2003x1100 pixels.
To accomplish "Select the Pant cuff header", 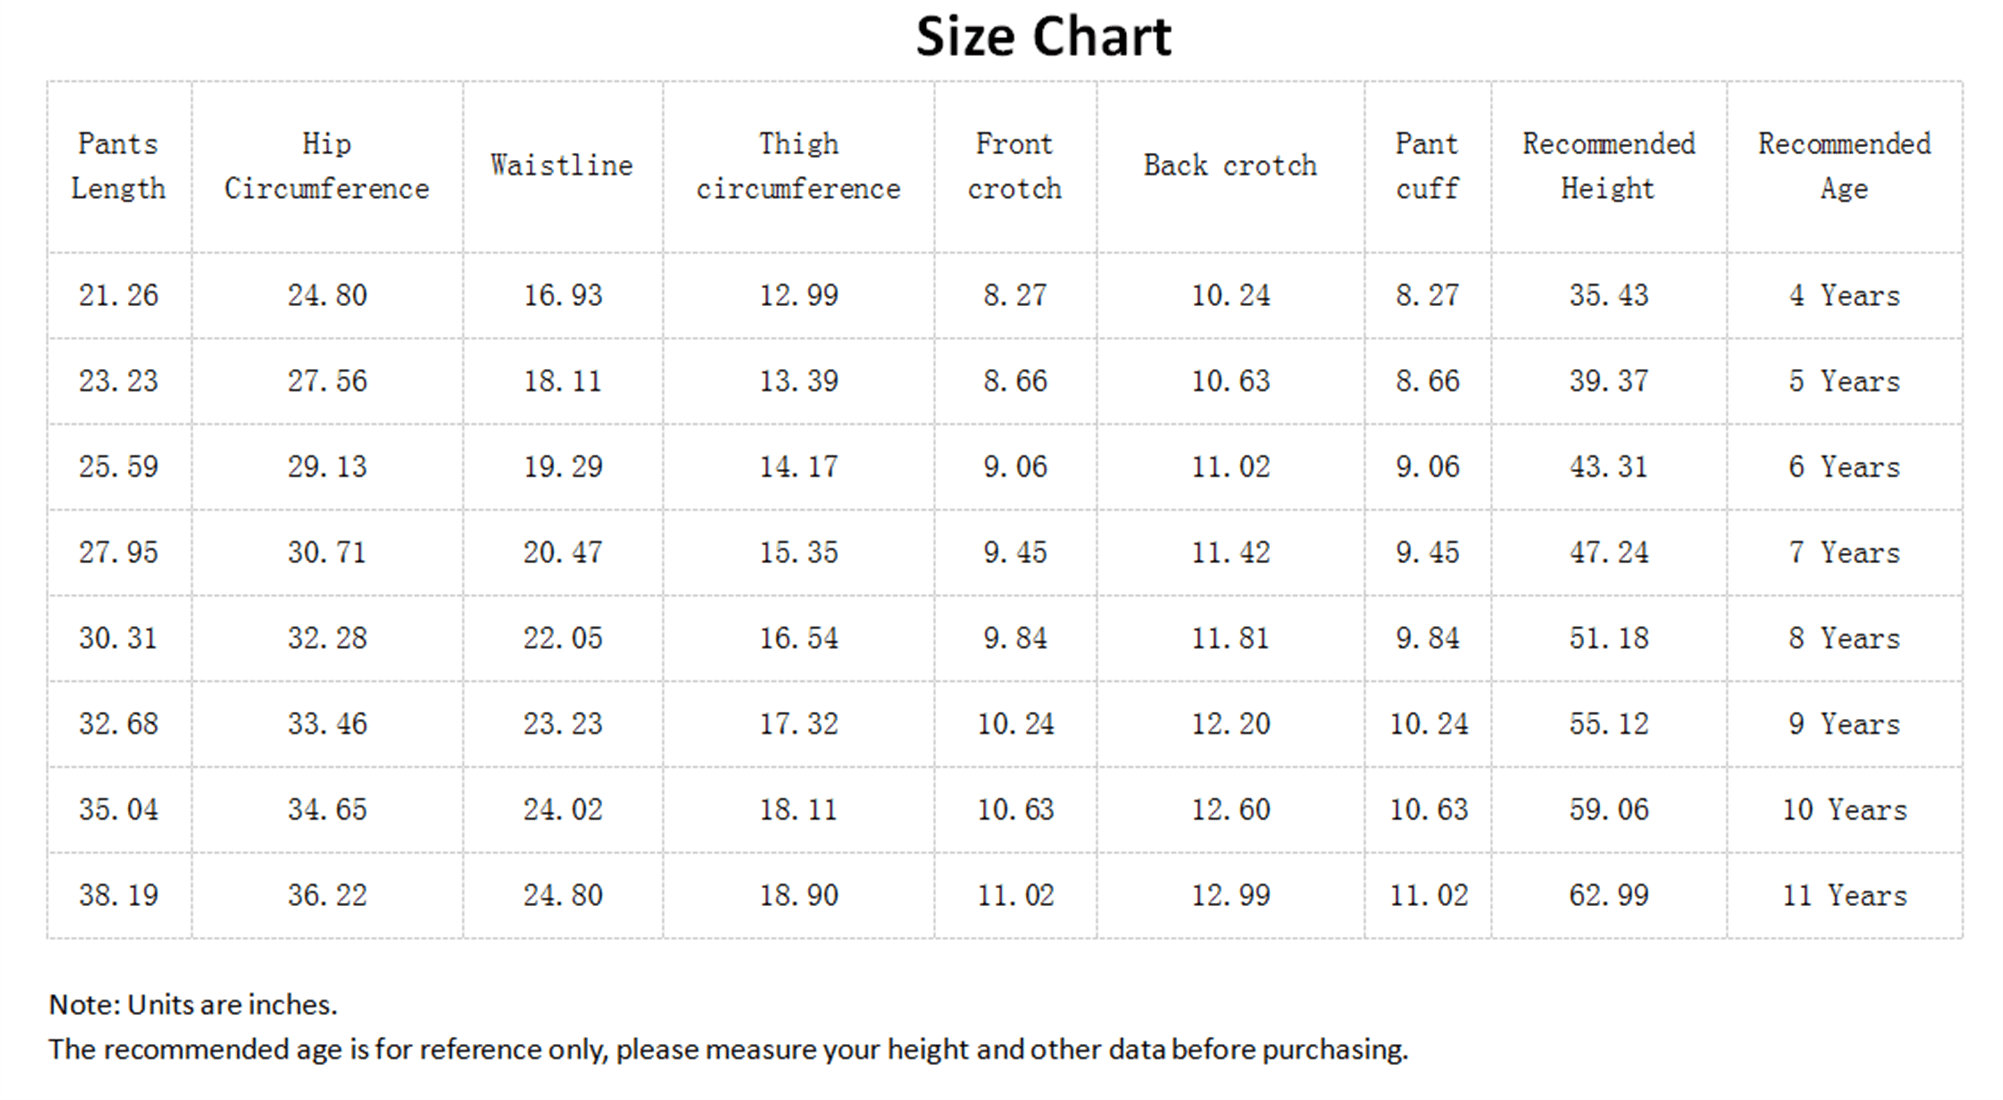I will pyautogui.click(x=1427, y=166).
